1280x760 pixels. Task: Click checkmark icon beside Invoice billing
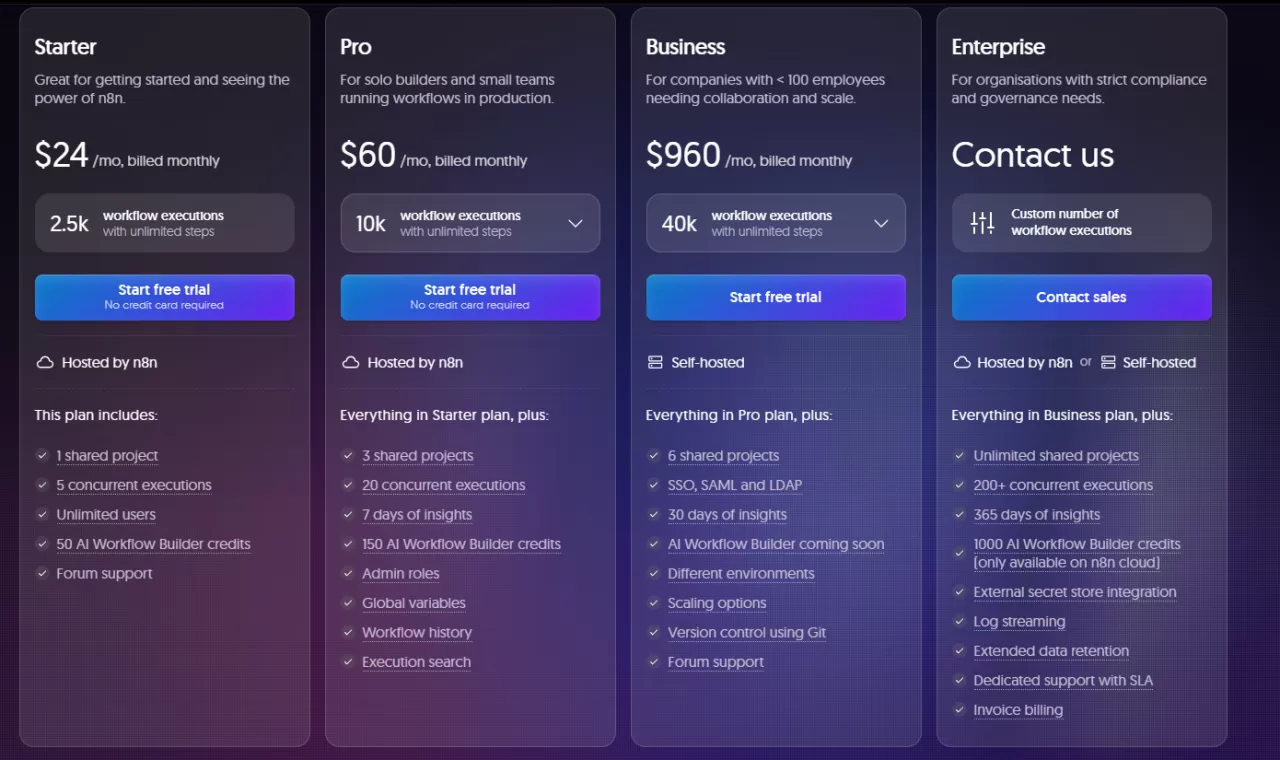tap(959, 710)
